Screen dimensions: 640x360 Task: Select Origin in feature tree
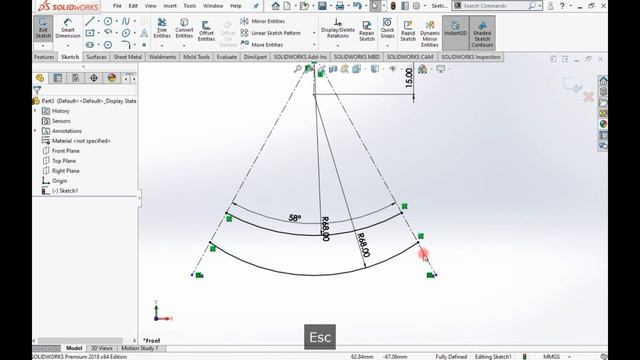pyautogui.click(x=54, y=181)
